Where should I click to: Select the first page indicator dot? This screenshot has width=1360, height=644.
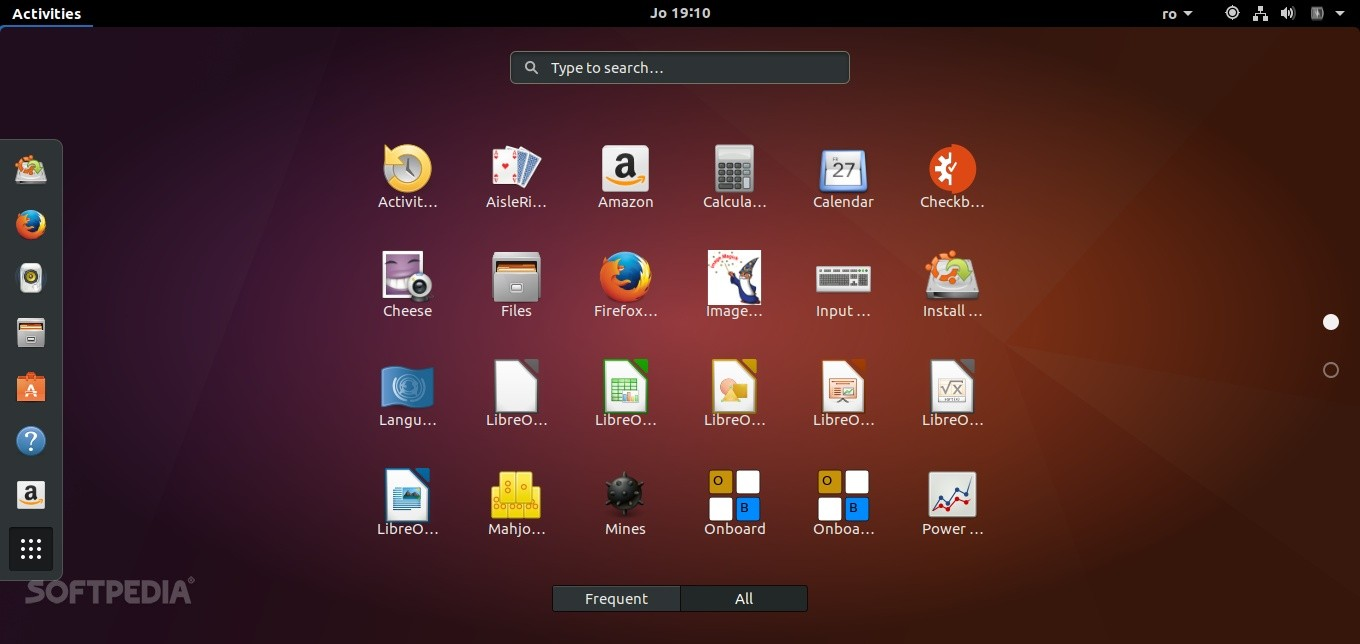[1331, 322]
